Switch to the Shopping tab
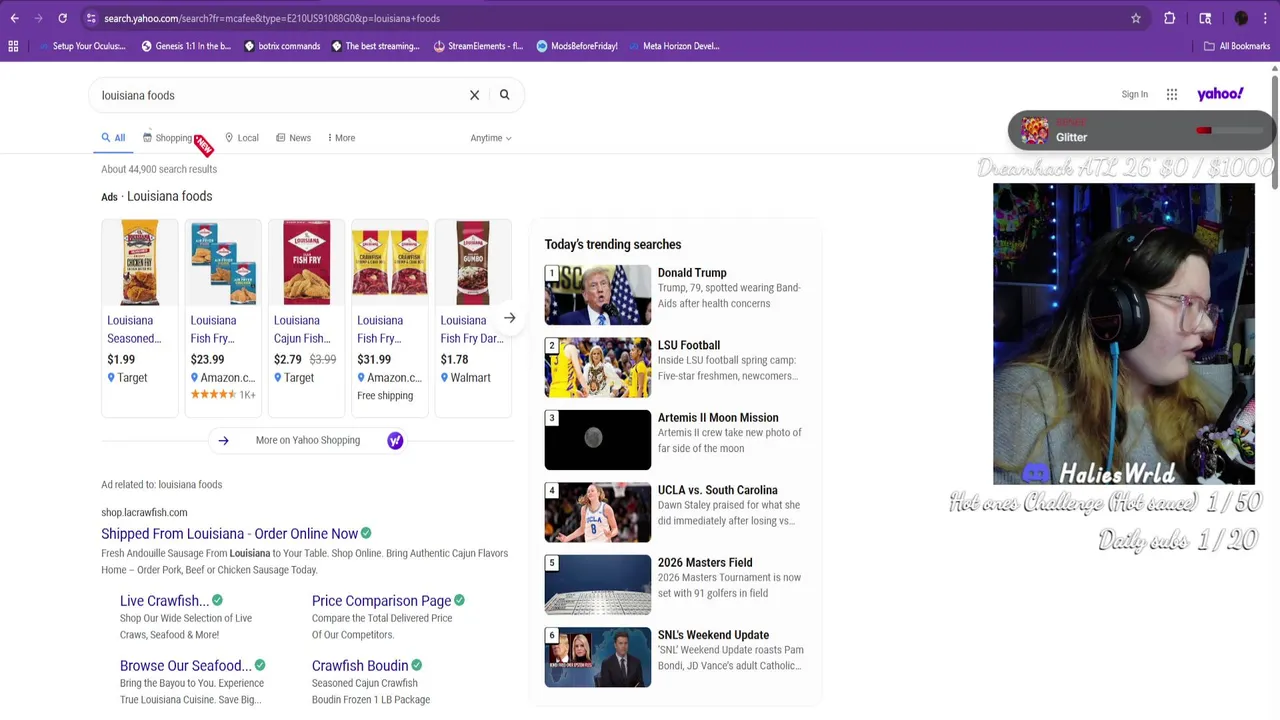This screenshot has height=720, width=1280. 167,138
